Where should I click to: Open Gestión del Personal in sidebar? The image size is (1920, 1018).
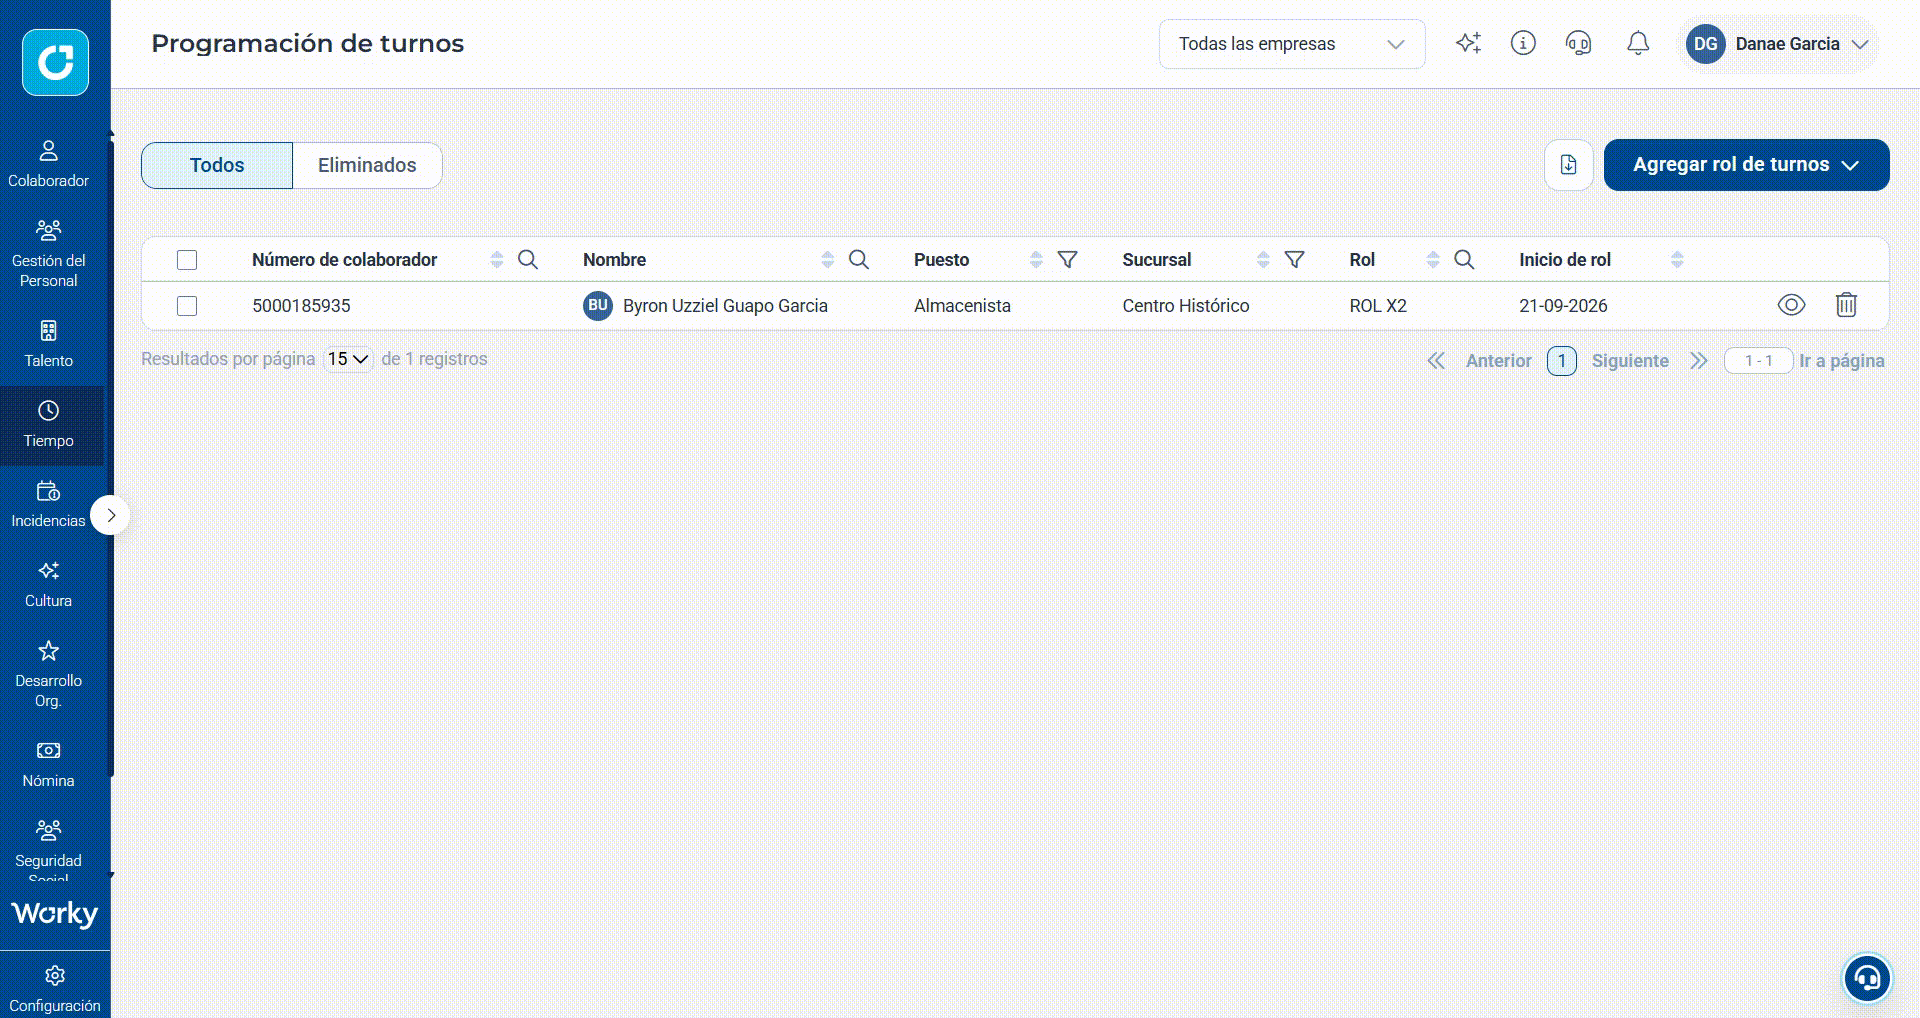(48, 254)
